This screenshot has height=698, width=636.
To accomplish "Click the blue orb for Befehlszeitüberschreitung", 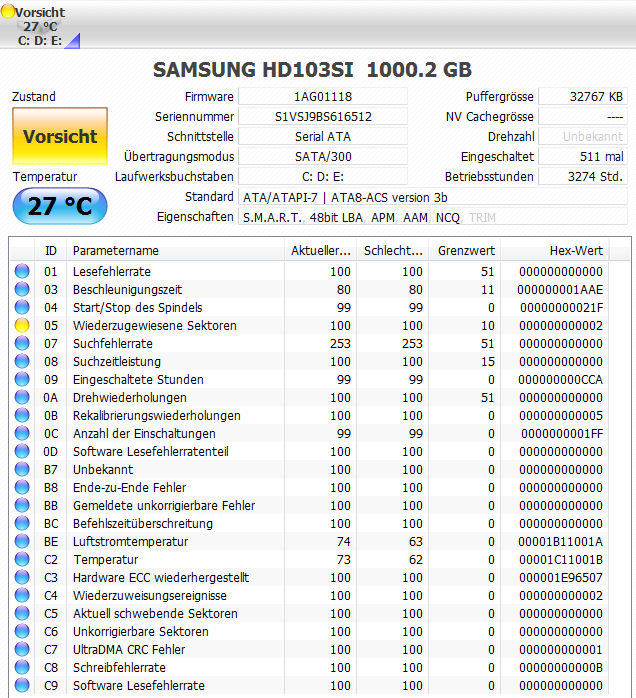I will pyautogui.click(x=22, y=524).
